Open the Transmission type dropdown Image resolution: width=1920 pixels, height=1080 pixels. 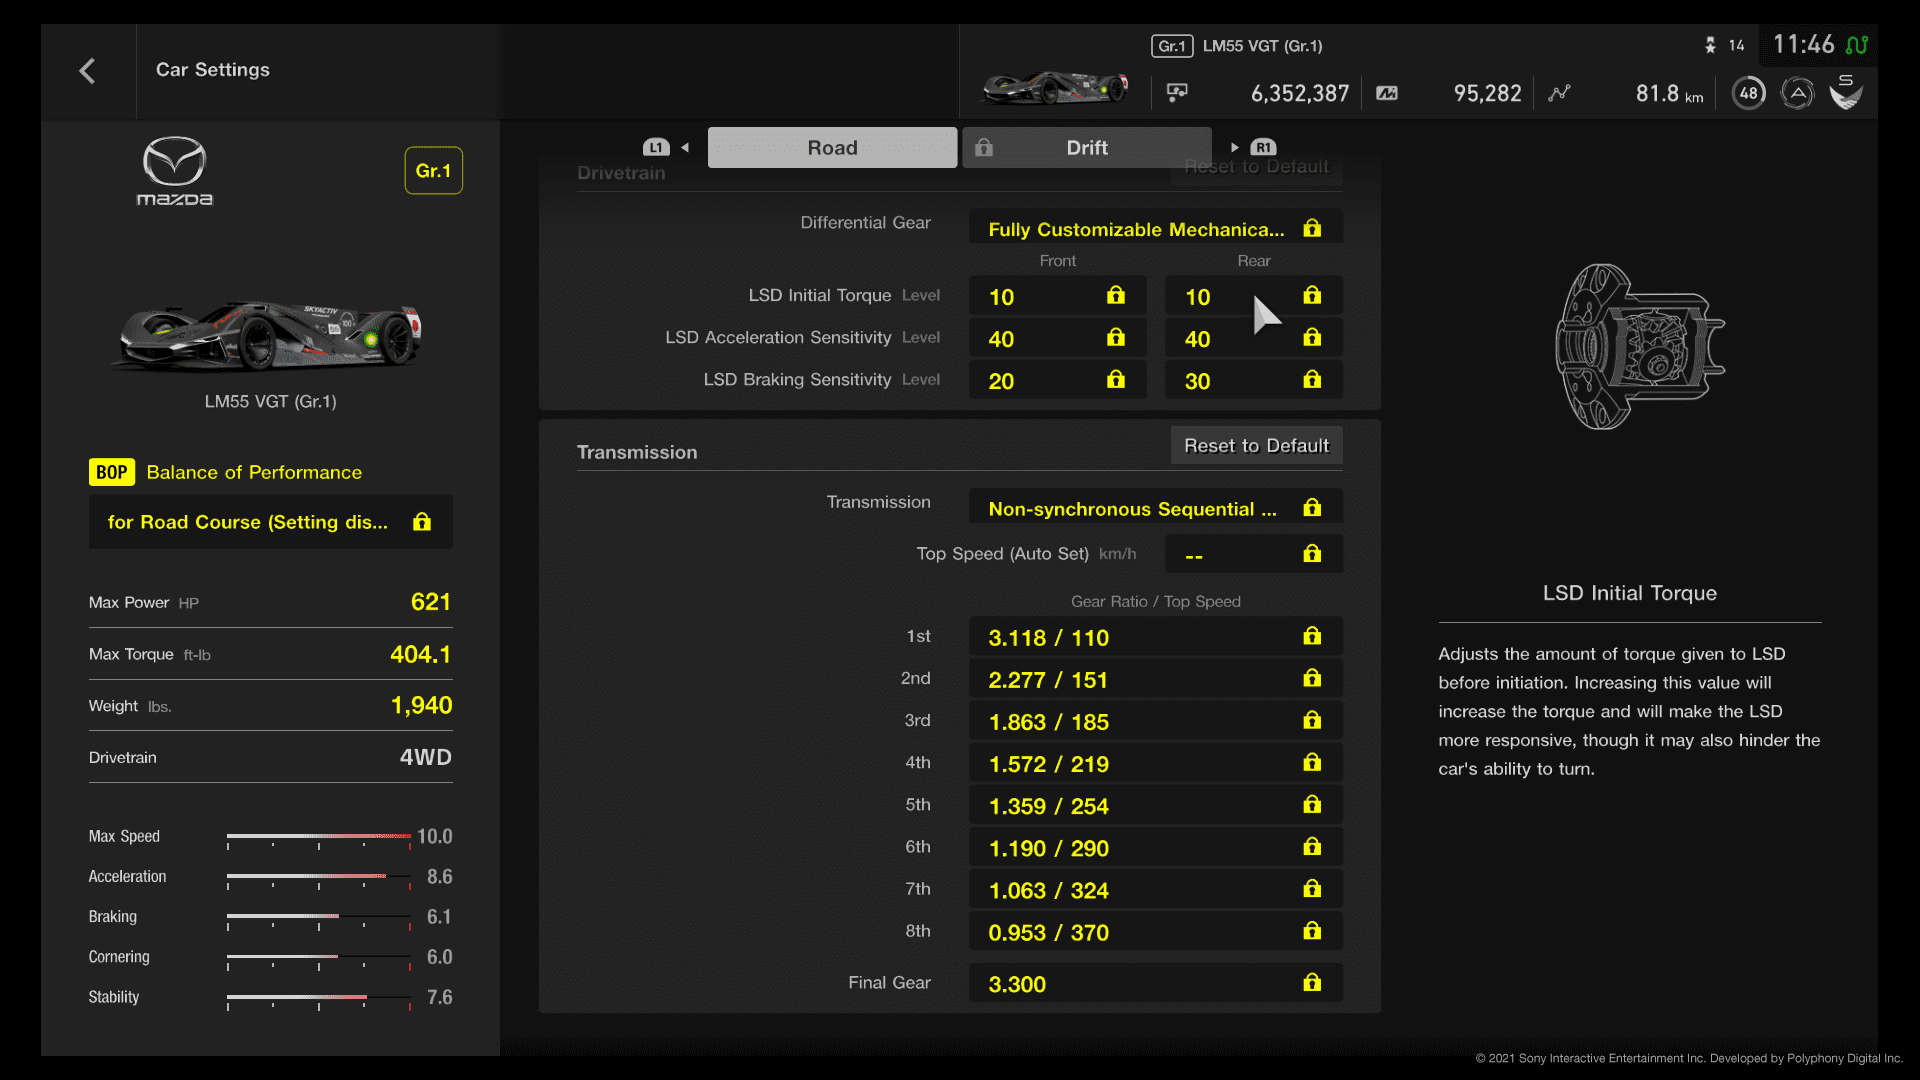click(1155, 507)
